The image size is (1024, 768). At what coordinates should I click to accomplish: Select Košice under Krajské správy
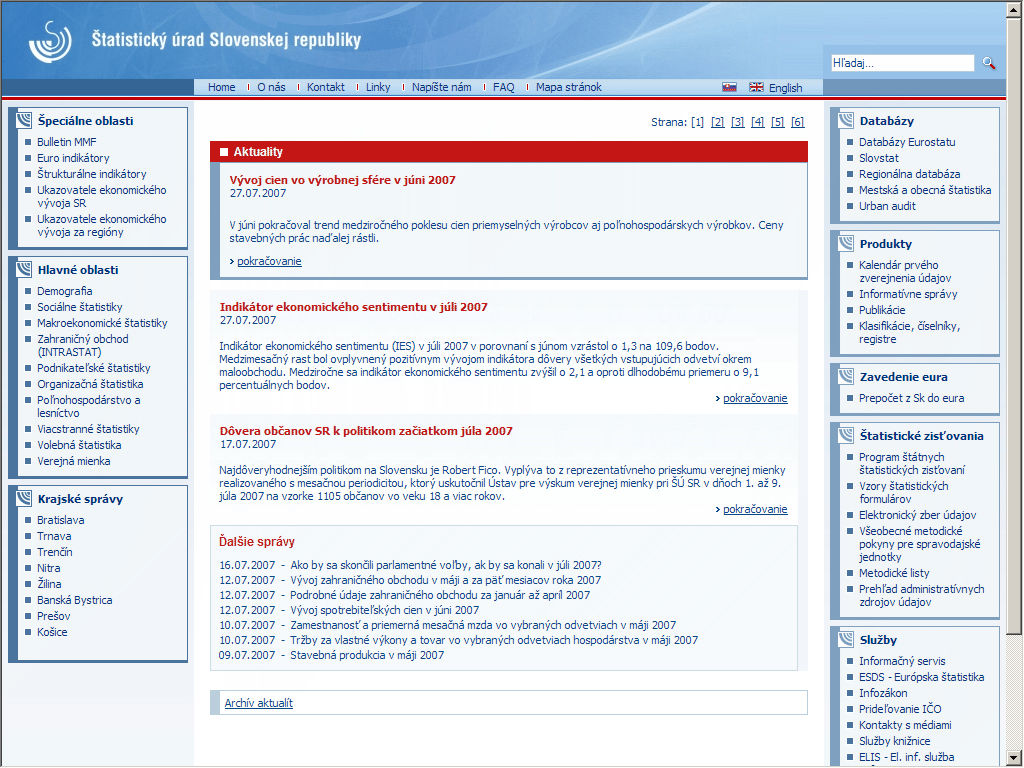pyautogui.click(x=52, y=632)
